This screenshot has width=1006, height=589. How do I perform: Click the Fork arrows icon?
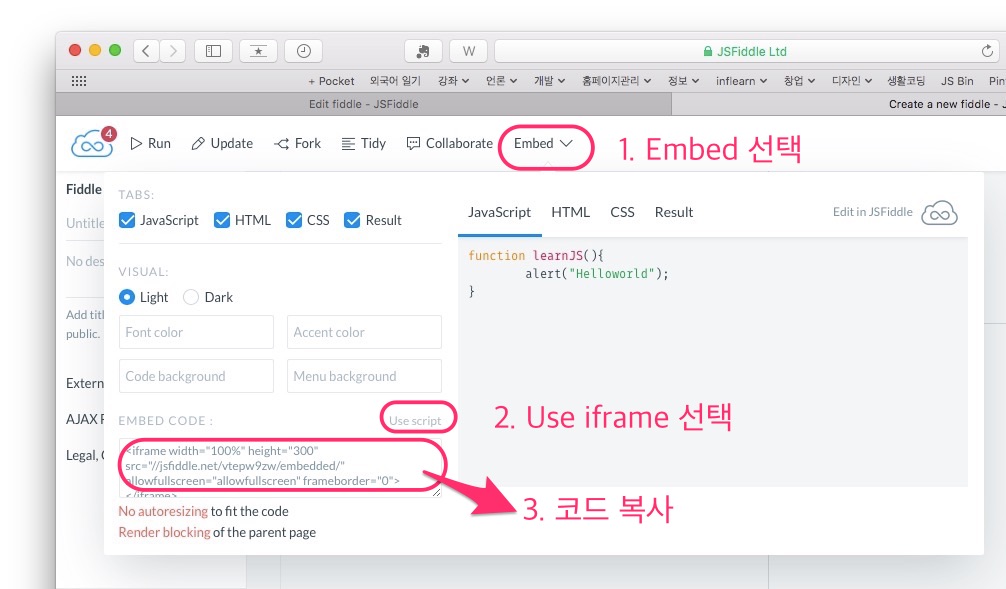[x=282, y=144]
